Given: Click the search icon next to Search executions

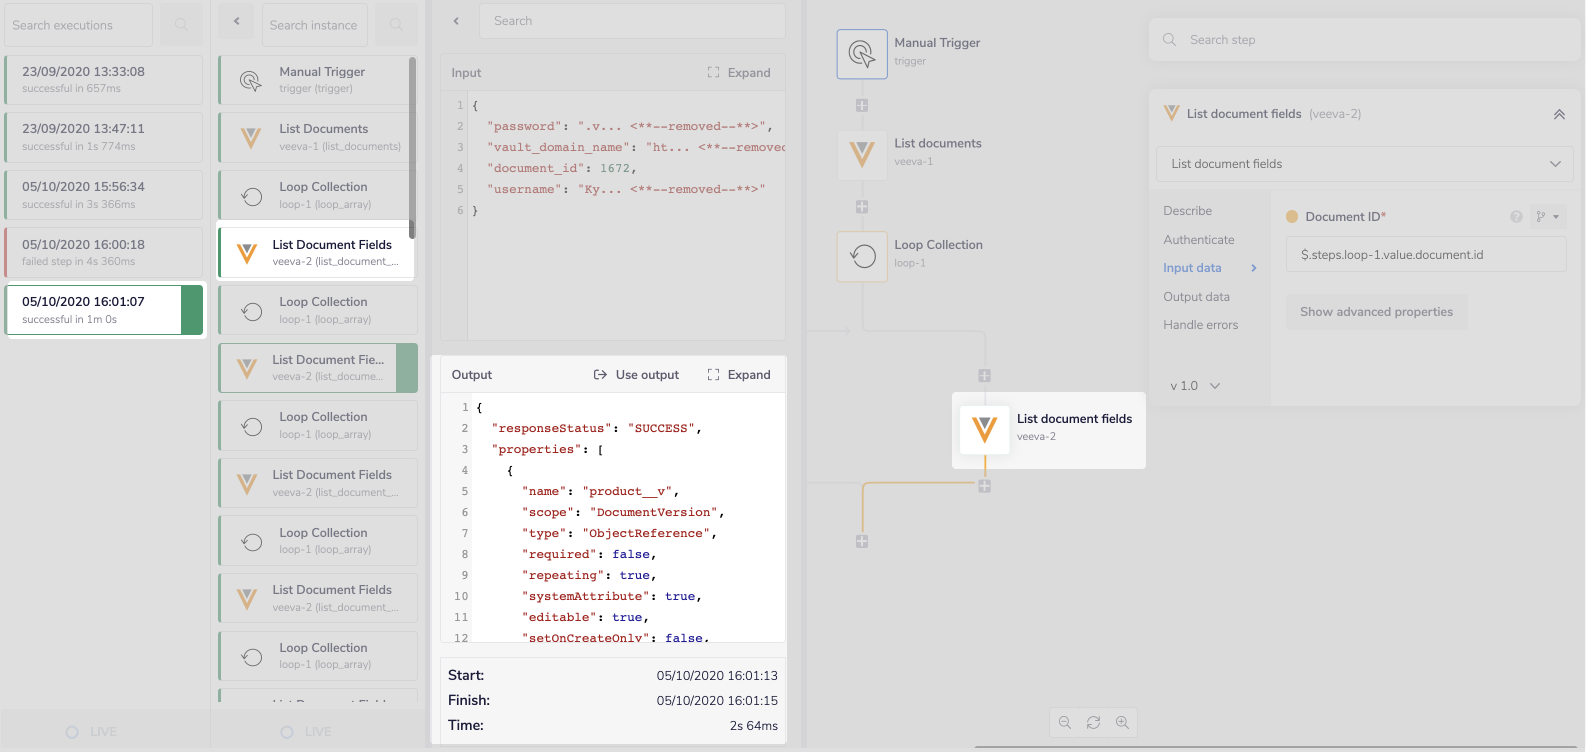Looking at the screenshot, I should 181,25.
